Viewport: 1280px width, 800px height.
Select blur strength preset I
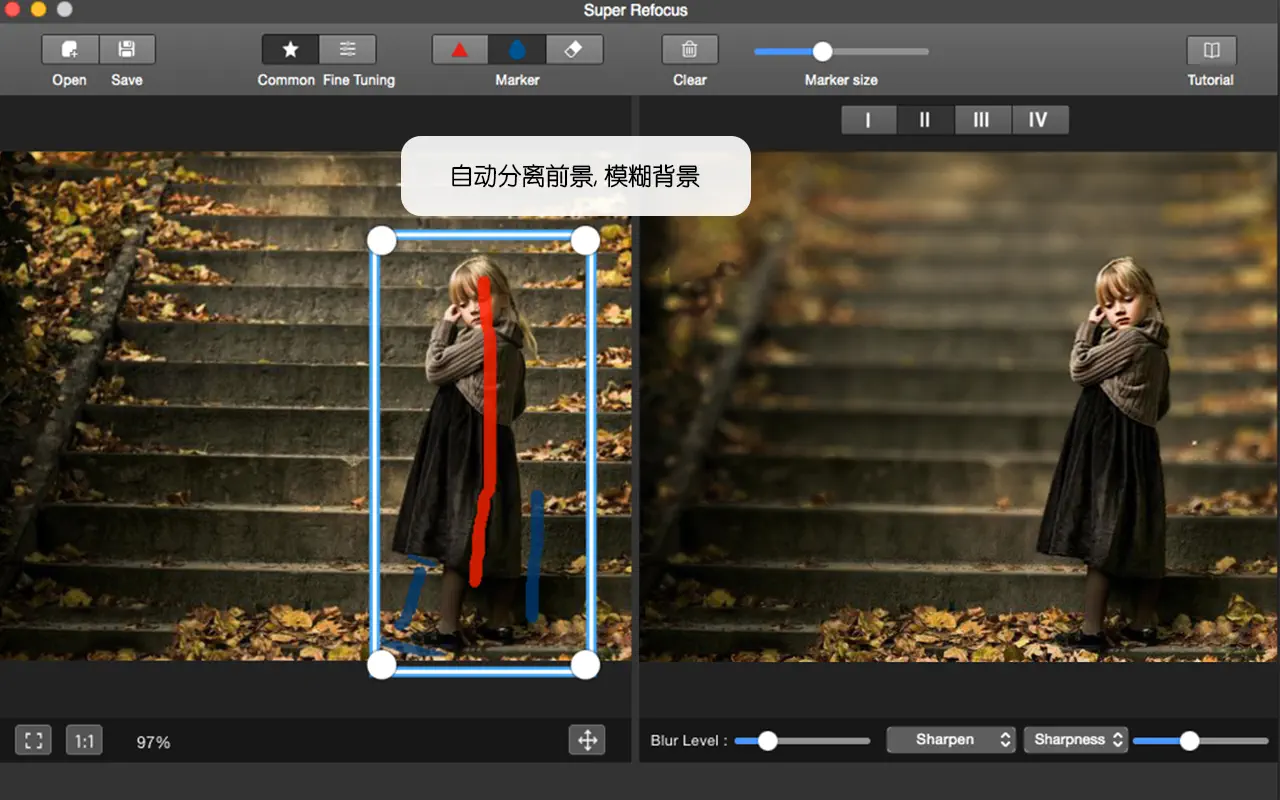point(868,119)
